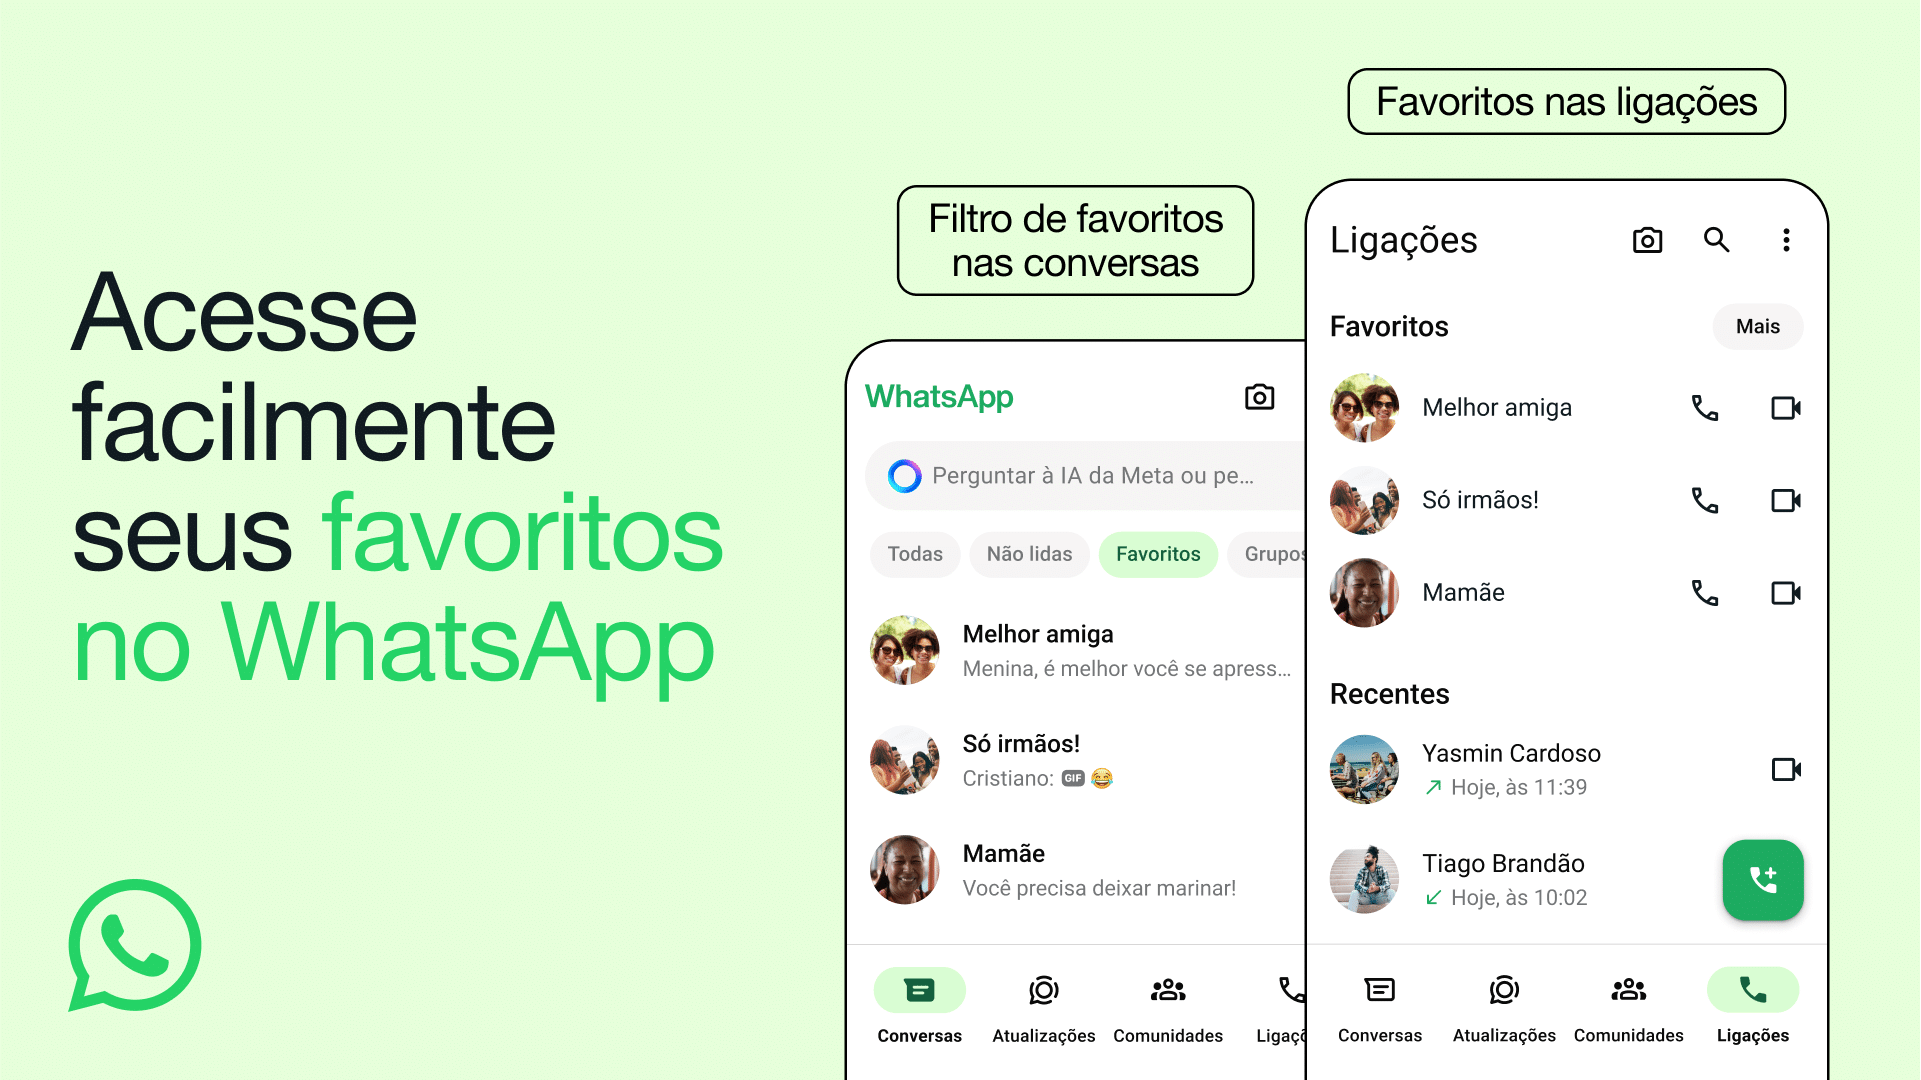Tap the search icon in Ligações screen
Viewport: 1921px width, 1080px height.
coord(1715,239)
